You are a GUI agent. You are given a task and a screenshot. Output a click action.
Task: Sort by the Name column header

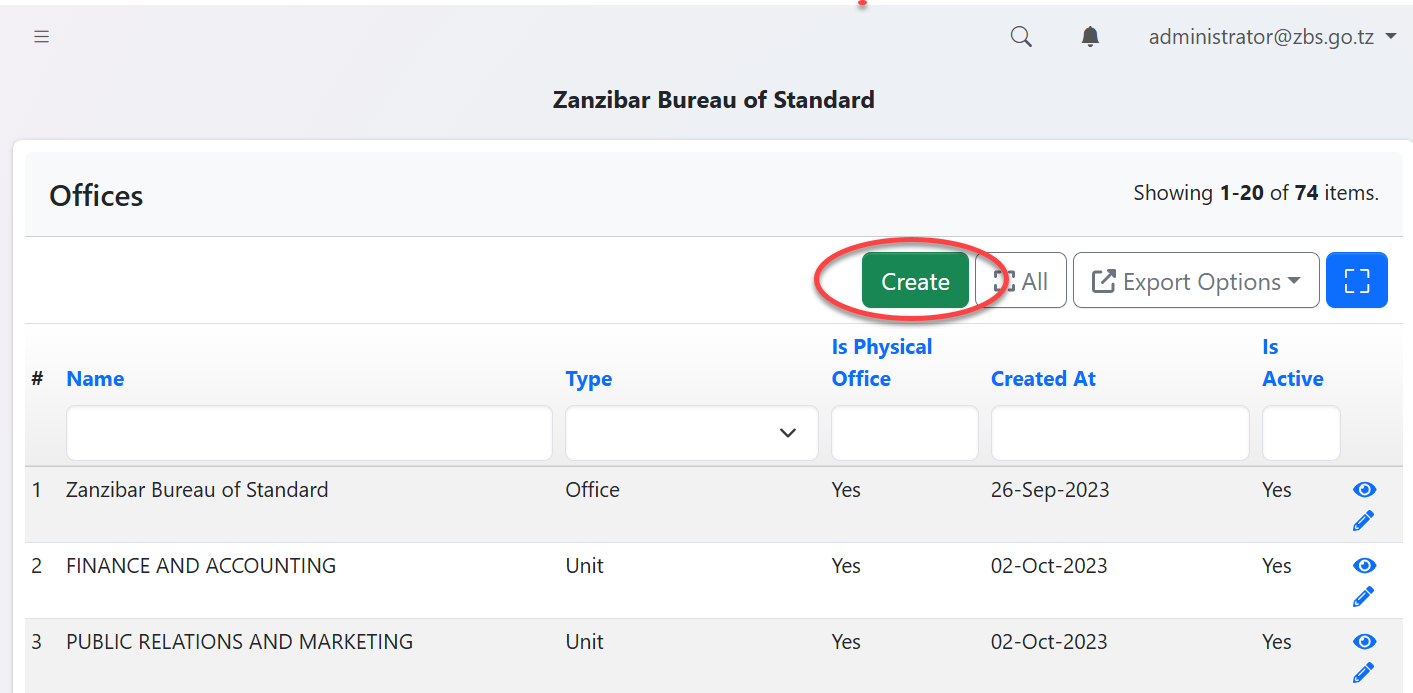[95, 379]
